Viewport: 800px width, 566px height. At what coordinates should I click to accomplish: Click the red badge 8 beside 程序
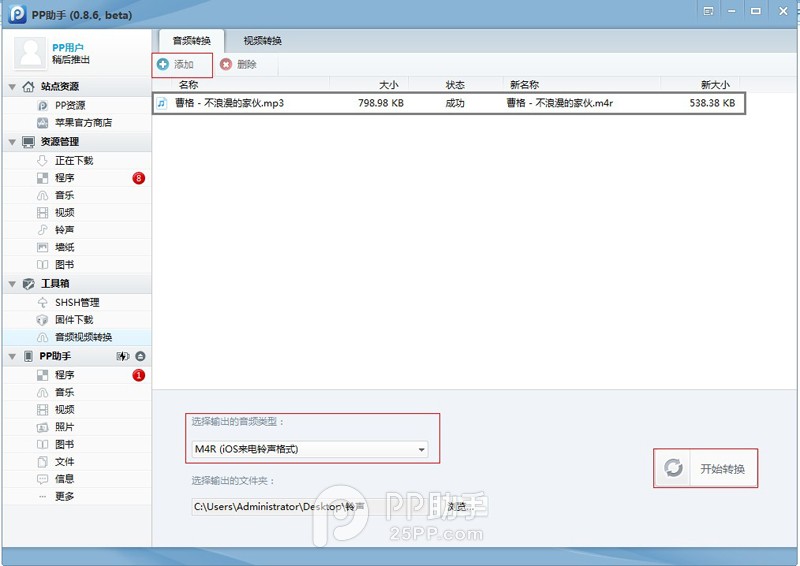click(138, 178)
